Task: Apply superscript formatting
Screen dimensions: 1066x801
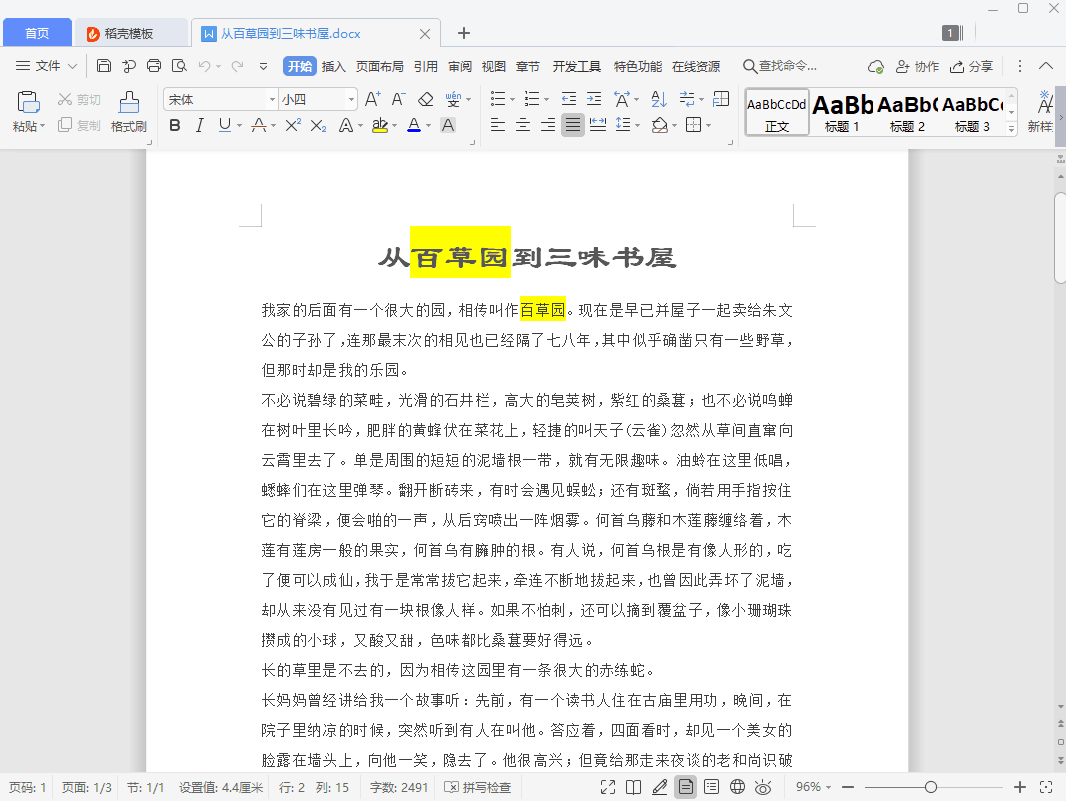Action: point(293,125)
